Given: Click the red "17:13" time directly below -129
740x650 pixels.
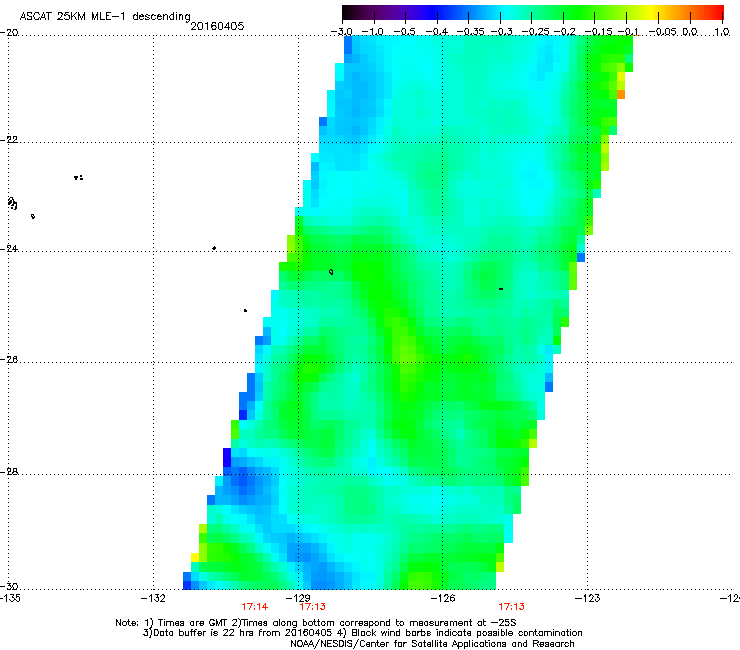Looking at the screenshot, I should tap(312, 607).
